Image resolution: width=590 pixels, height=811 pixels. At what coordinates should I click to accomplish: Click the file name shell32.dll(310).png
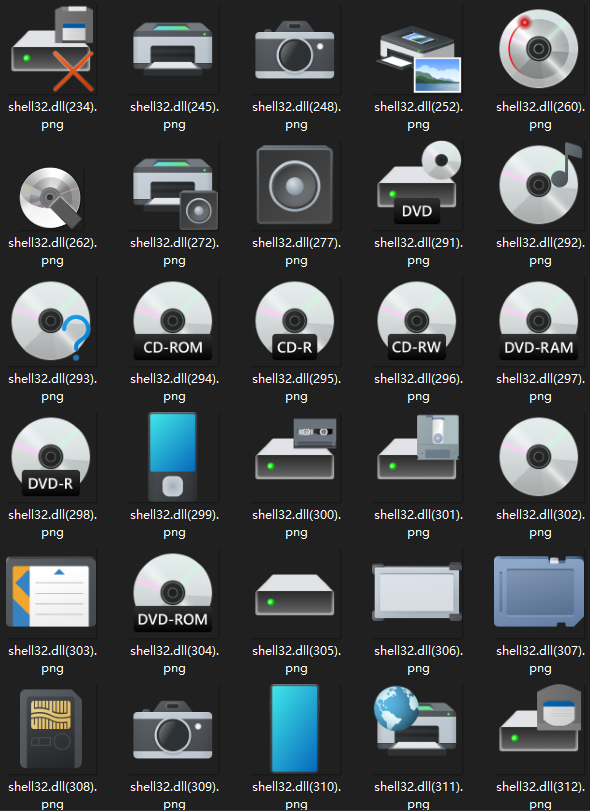[296, 795]
